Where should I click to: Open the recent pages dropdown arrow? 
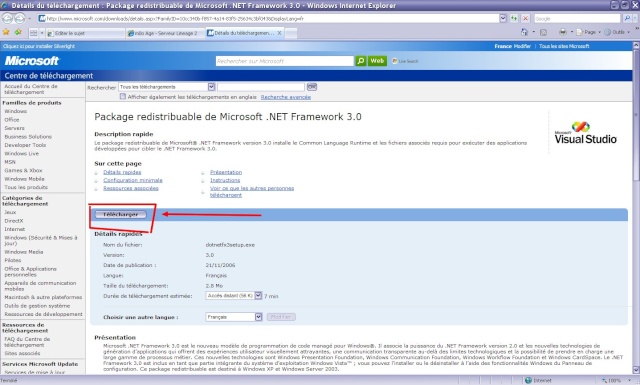(29, 19)
